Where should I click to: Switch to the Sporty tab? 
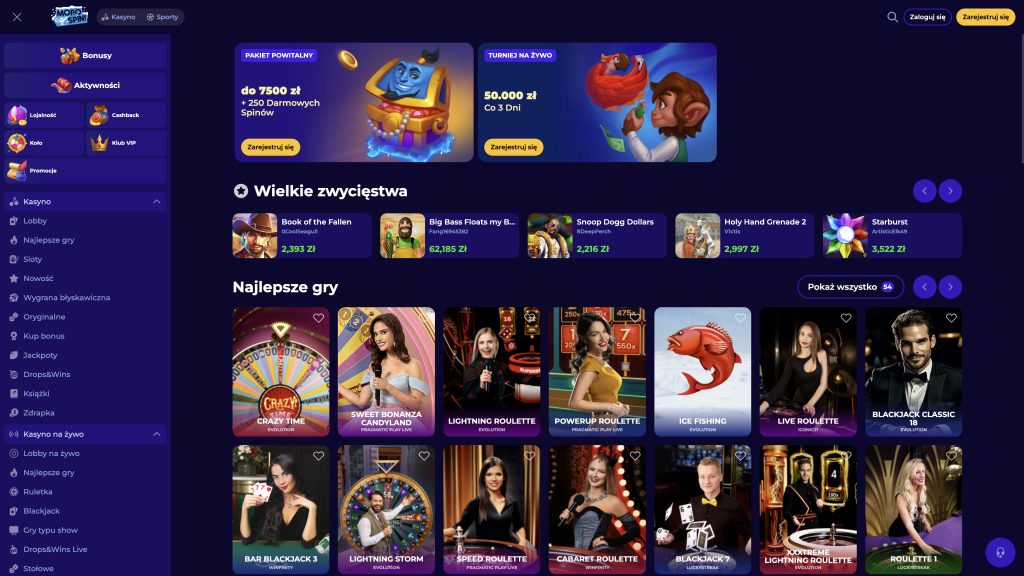coord(162,17)
